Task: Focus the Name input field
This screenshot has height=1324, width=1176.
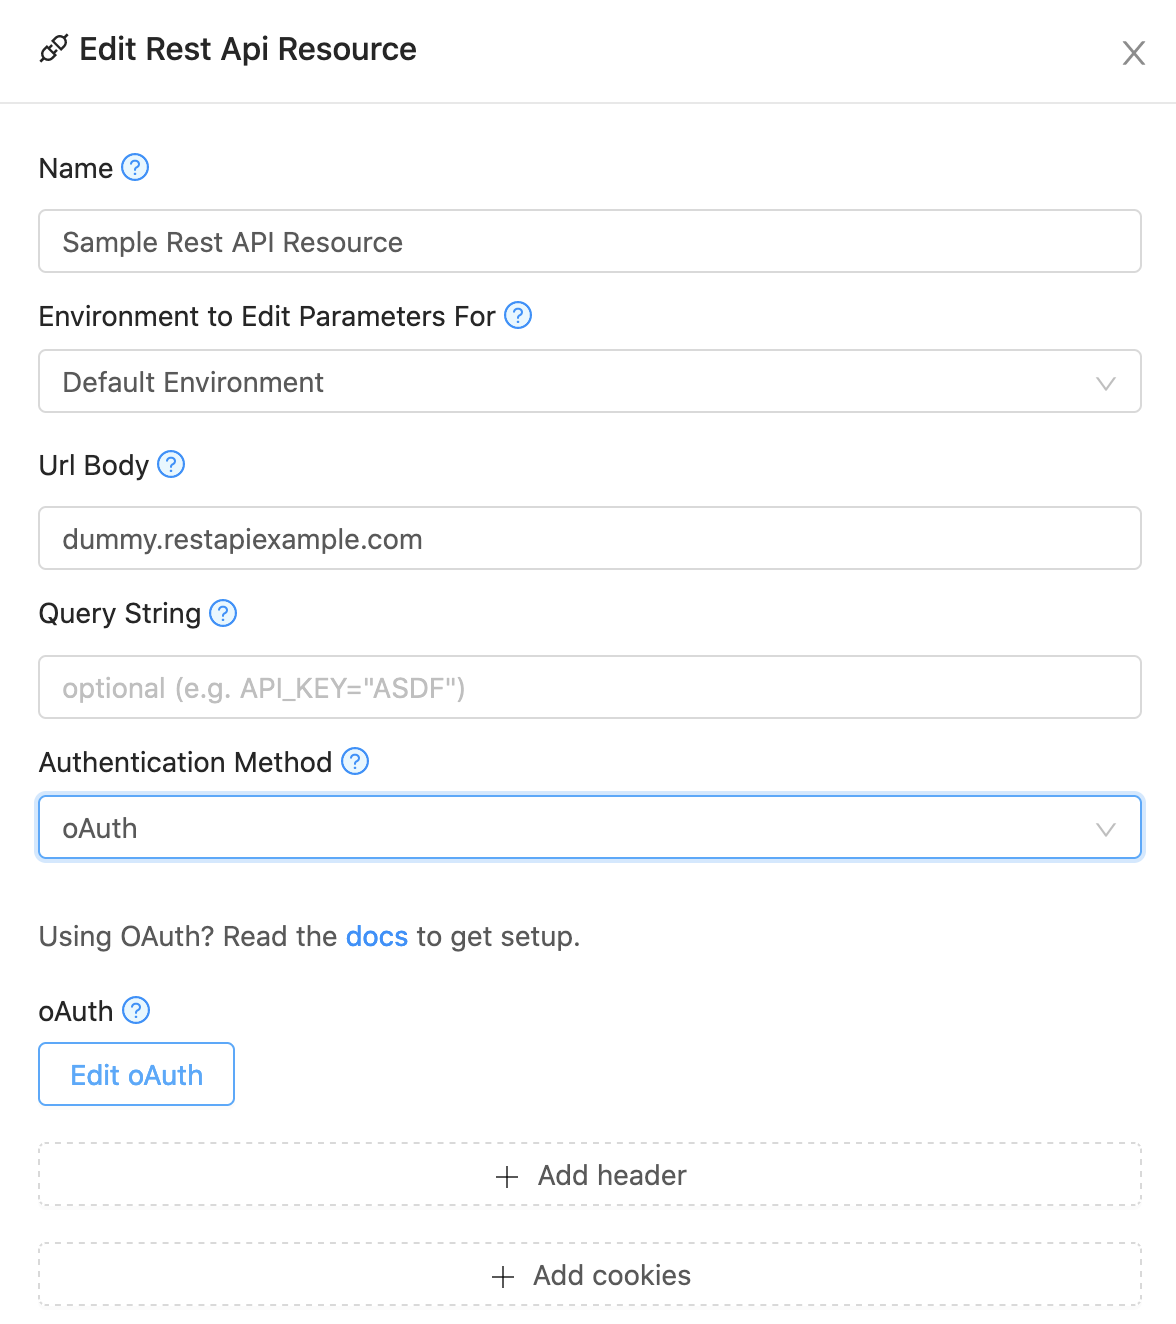Action: click(590, 241)
